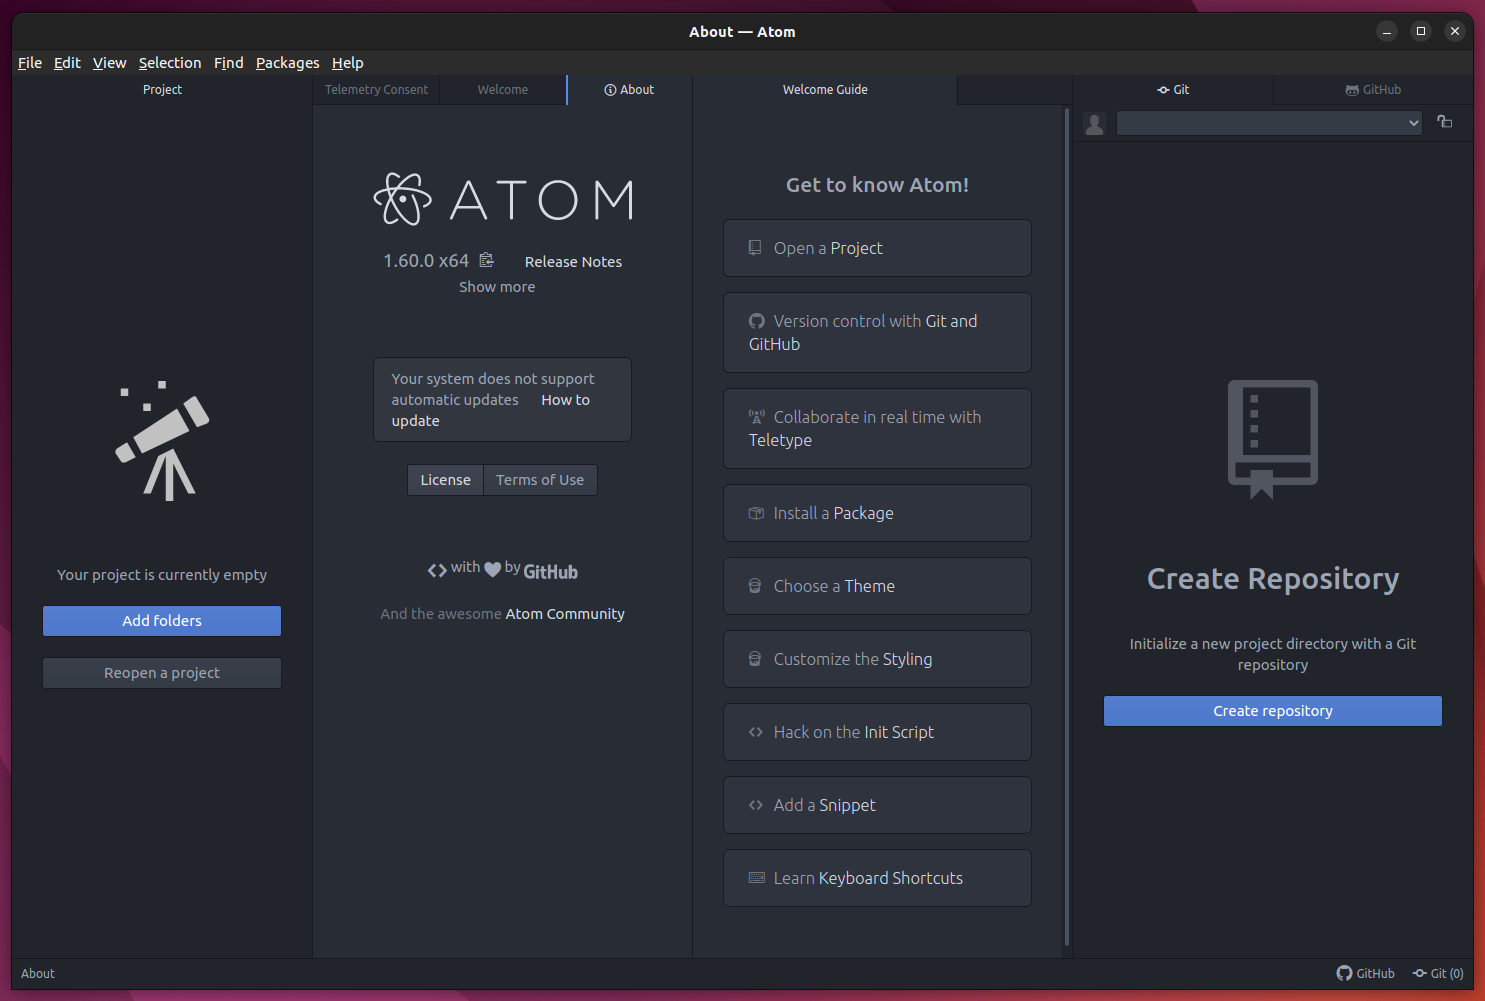The width and height of the screenshot is (1485, 1001).
Task: Expand the Hack on the Init Script card
Action: coord(877,732)
